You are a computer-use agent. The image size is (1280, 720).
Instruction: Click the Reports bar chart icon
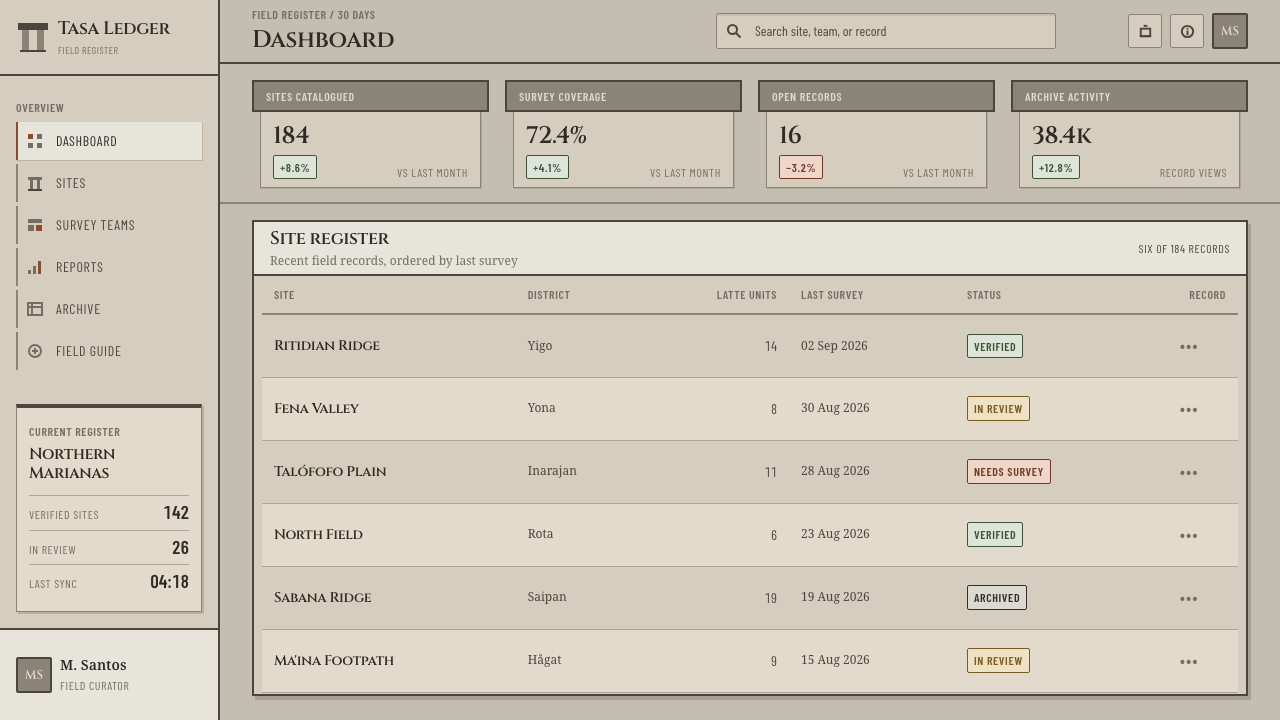[35, 267]
